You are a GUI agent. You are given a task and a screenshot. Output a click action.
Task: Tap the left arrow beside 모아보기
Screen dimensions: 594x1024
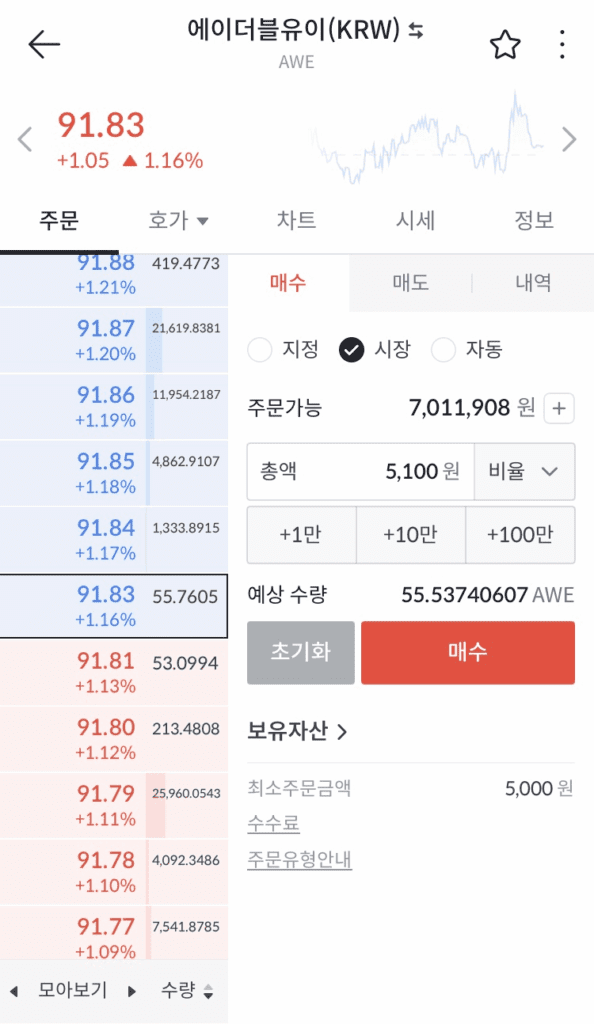tap(14, 991)
